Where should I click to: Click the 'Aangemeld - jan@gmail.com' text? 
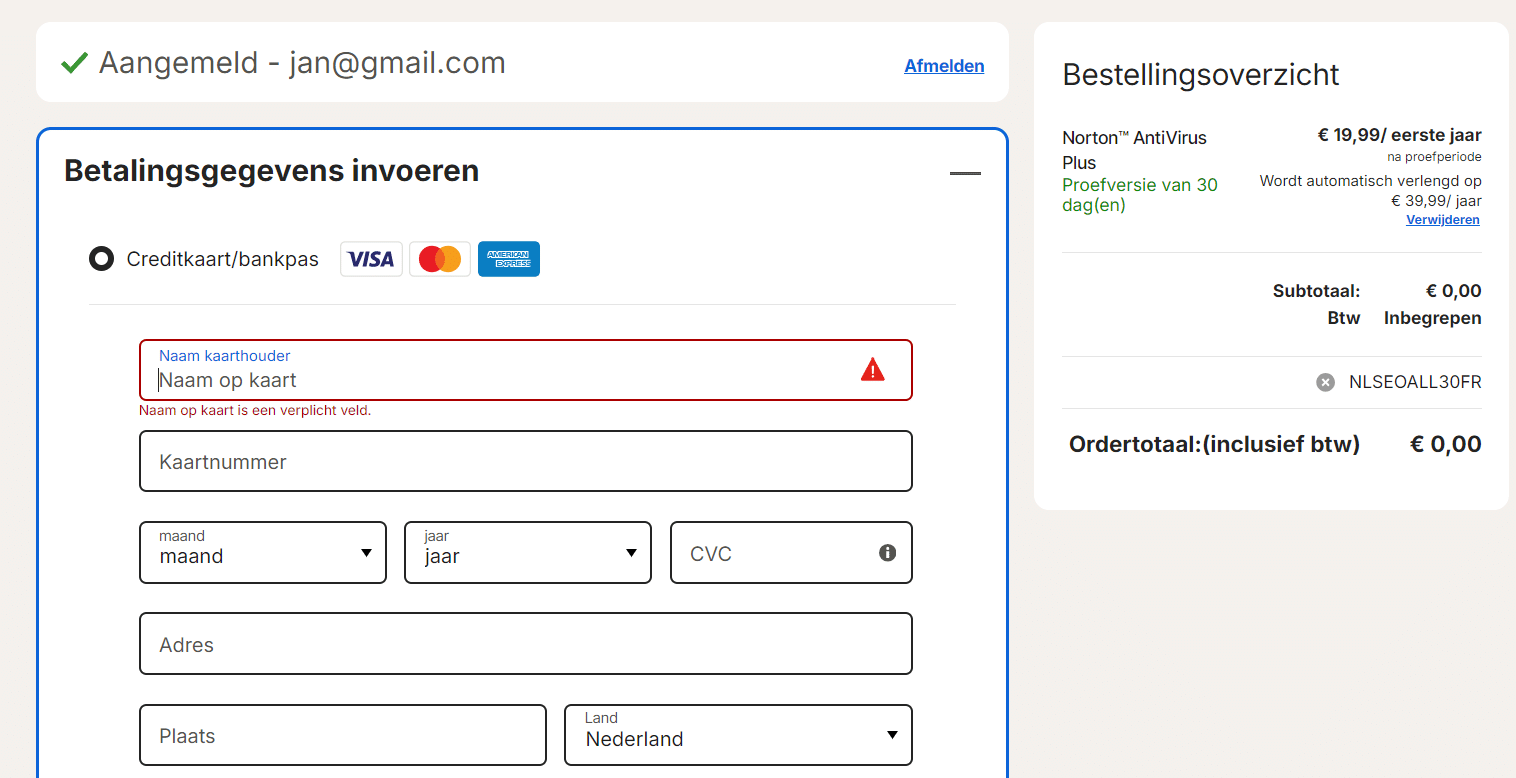point(302,63)
